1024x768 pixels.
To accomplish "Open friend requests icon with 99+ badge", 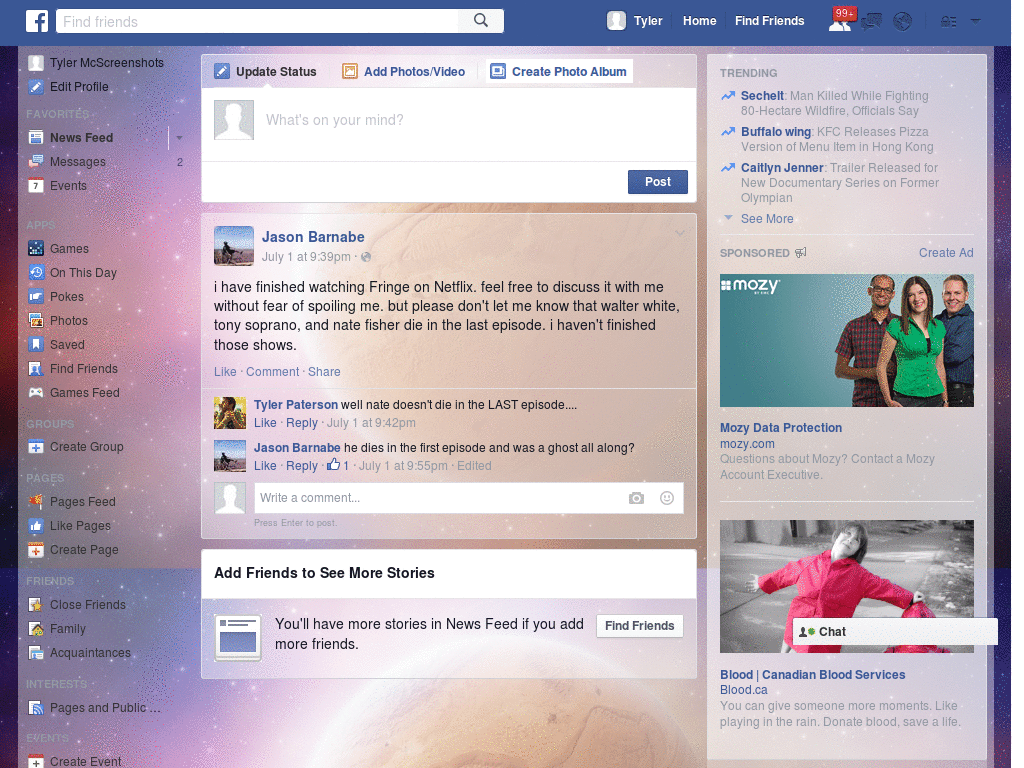I will pyautogui.click(x=840, y=21).
